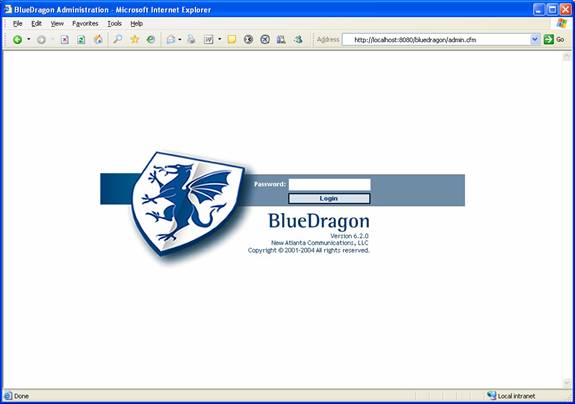Click the BlueDragon dragon shield logo
The height and width of the screenshot is (404, 575).
[187, 203]
